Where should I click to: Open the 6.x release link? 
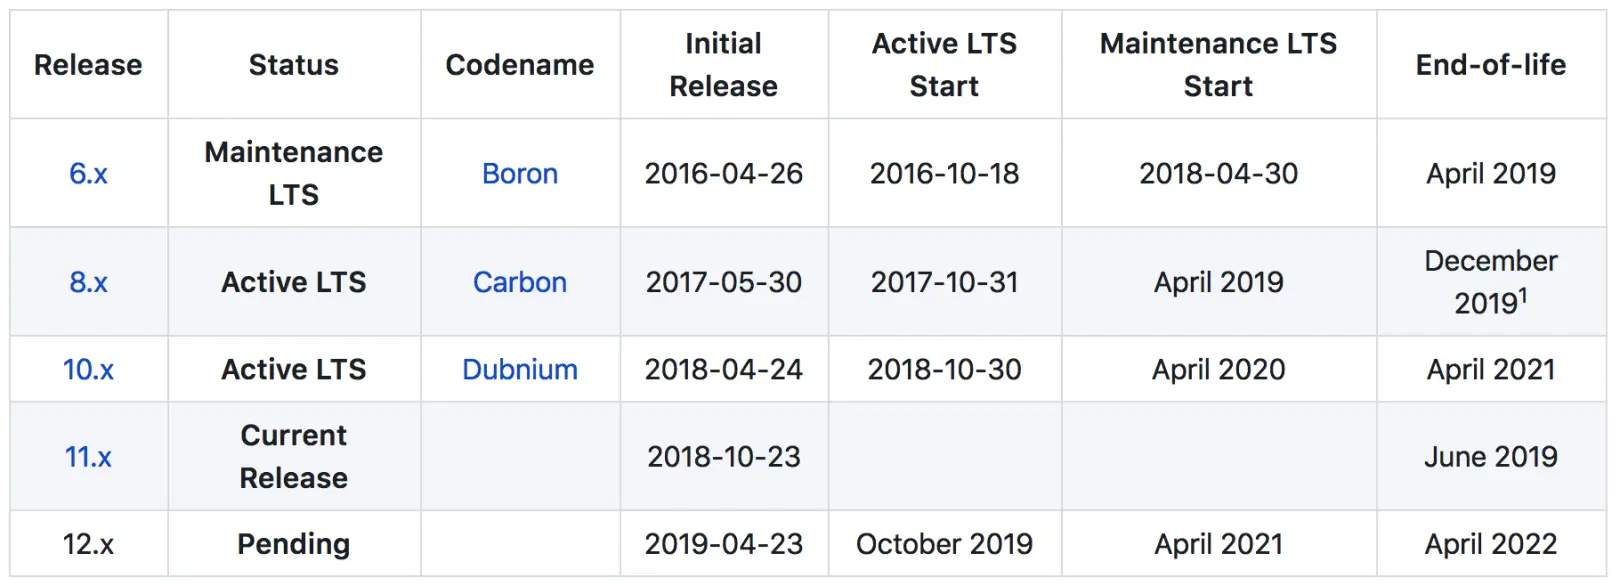click(88, 174)
